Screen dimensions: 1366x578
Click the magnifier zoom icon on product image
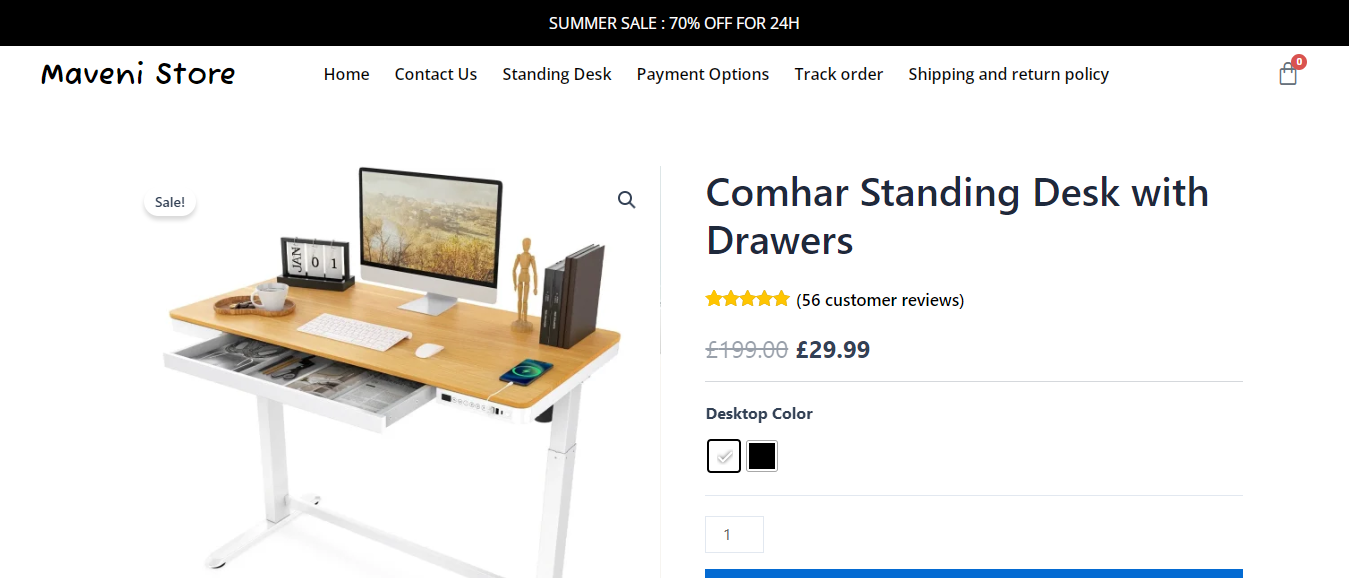(627, 200)
